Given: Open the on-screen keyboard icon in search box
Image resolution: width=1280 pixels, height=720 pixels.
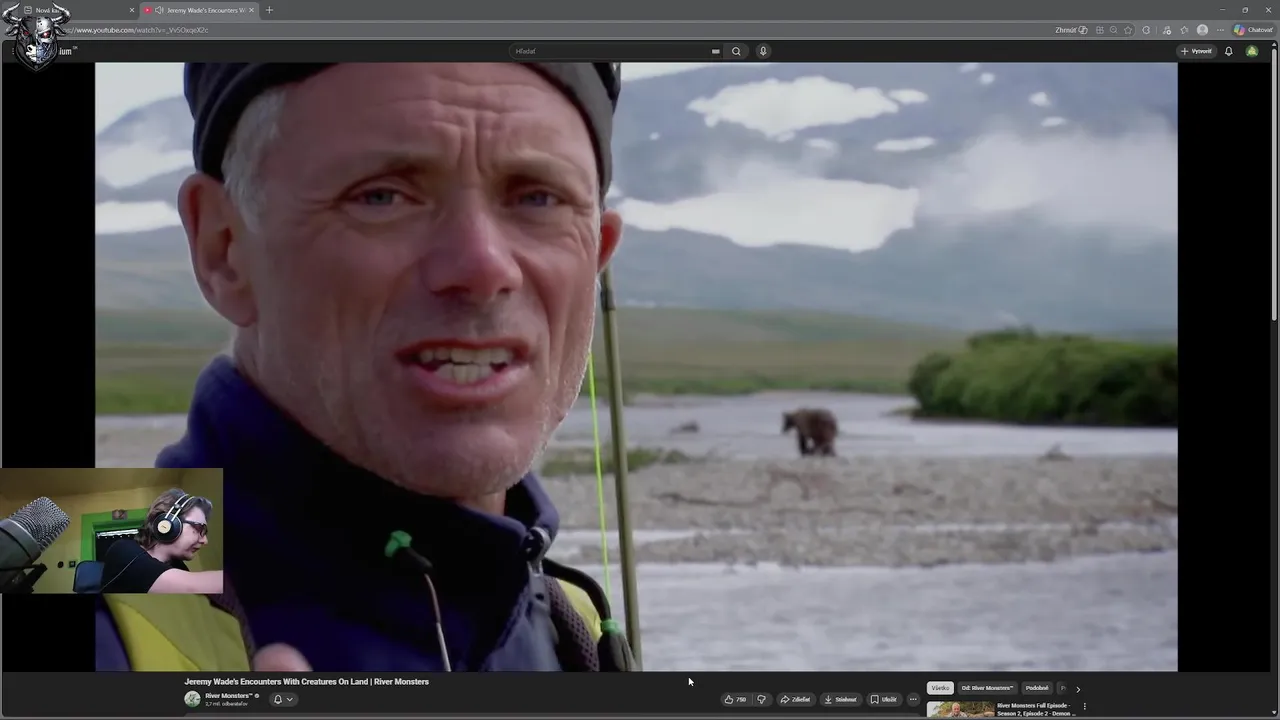Looking at the screenshot, I should click(x=715, y=51).
